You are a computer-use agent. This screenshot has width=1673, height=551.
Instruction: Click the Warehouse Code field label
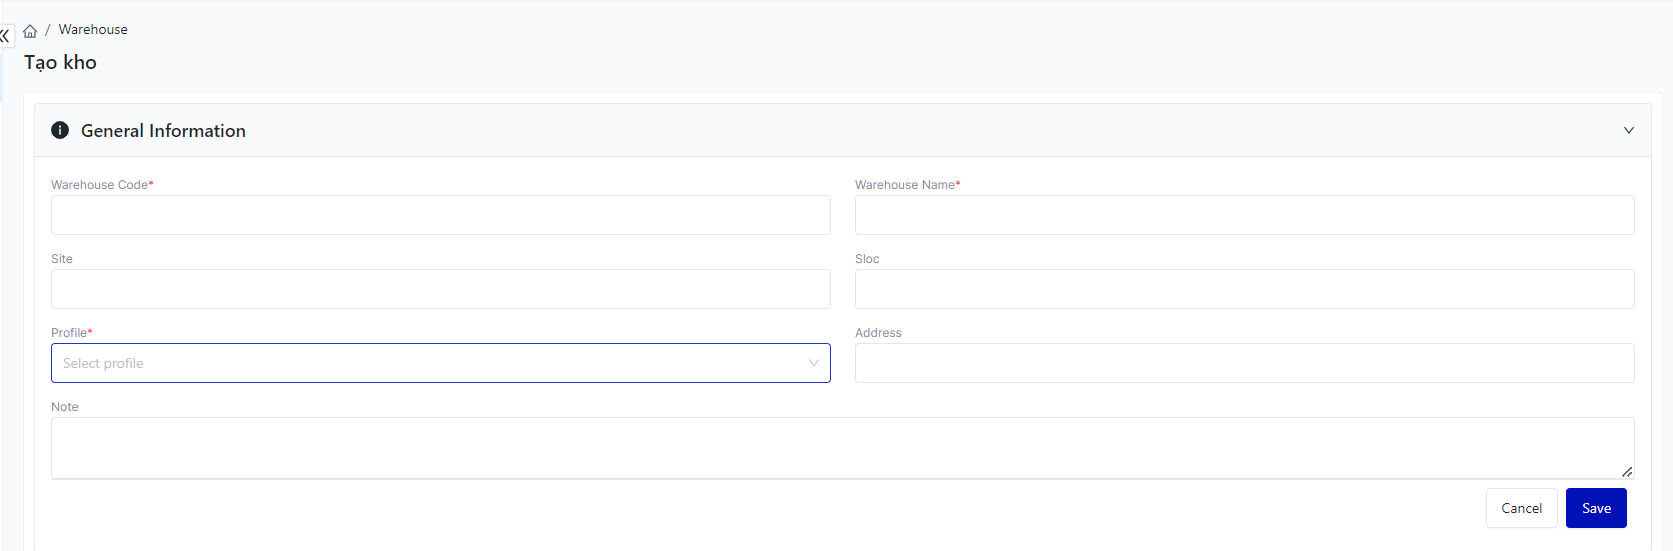point(100,185)
